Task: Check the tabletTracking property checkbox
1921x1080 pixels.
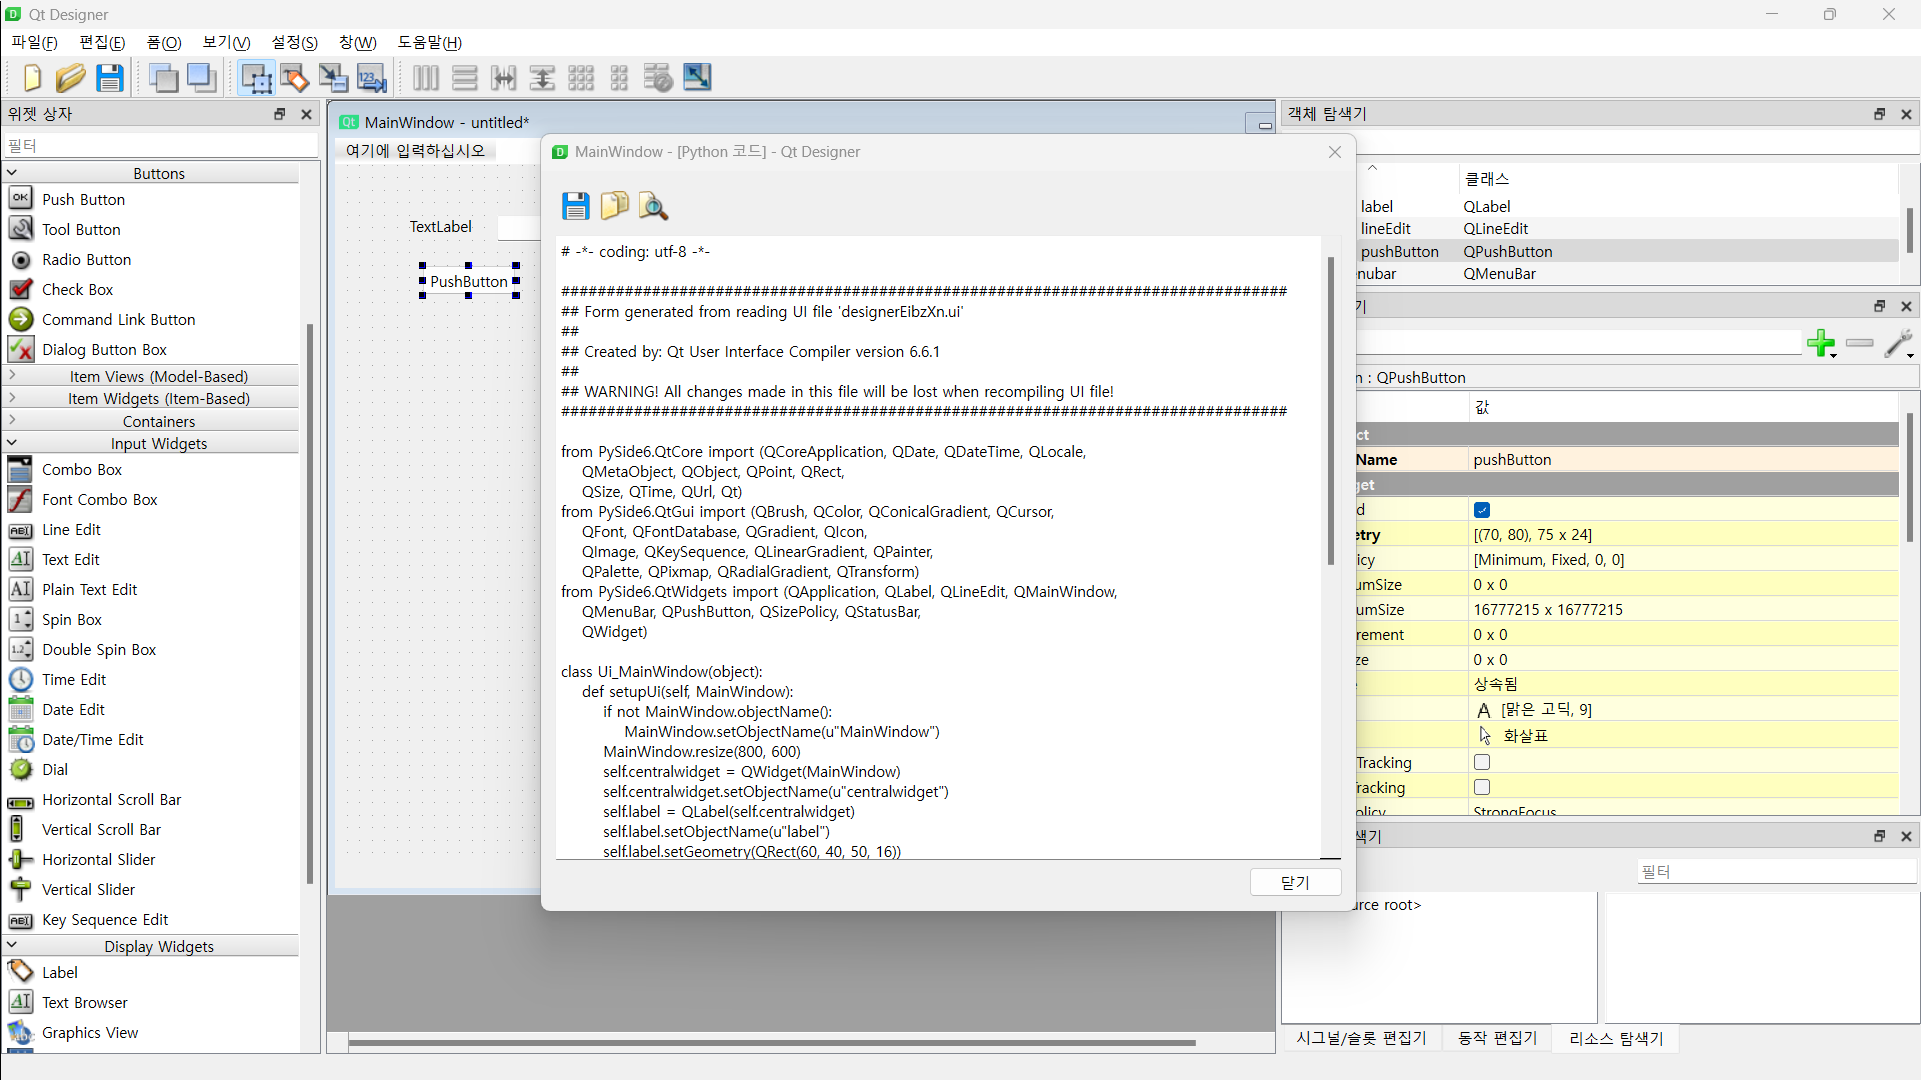Action: click(1482, 787)
